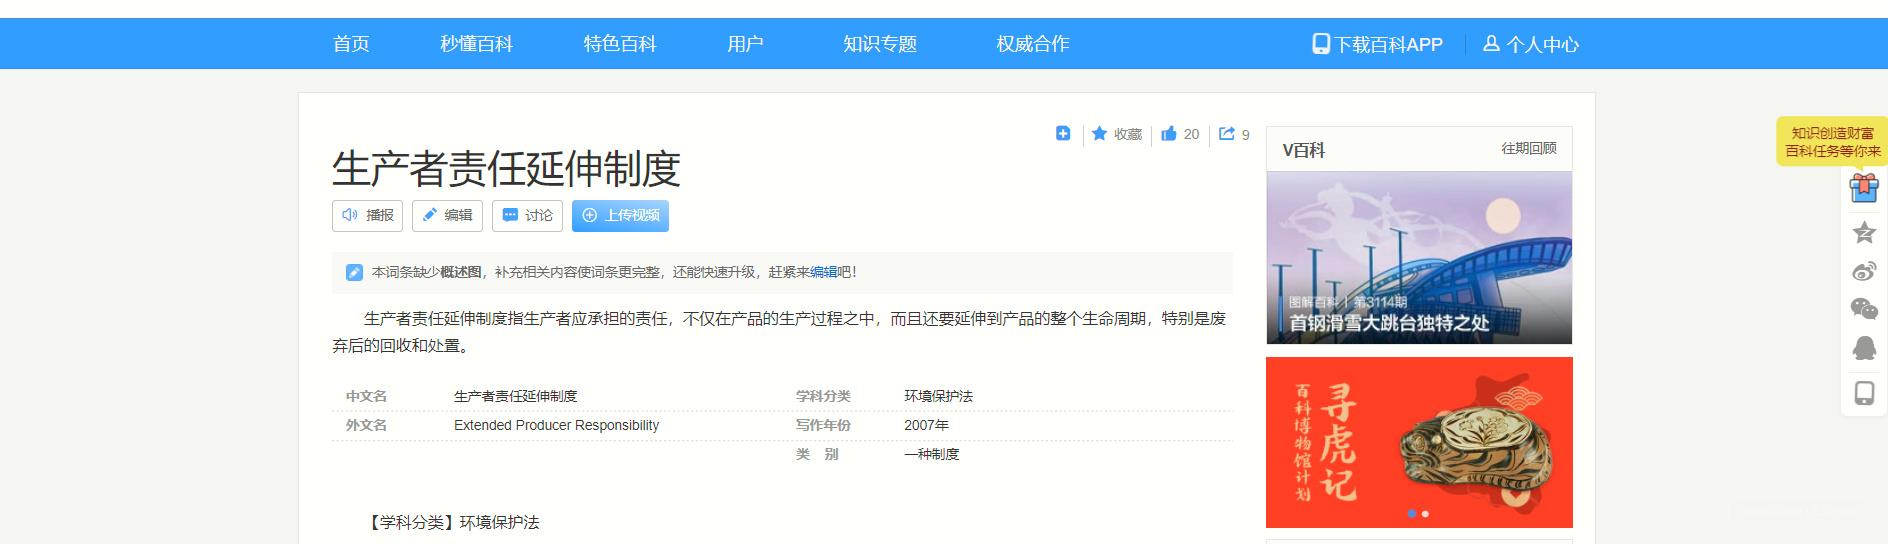Open the 秒懂百科 nav item
This screenshot has height=544, width=1888.
tap(476, 44)
